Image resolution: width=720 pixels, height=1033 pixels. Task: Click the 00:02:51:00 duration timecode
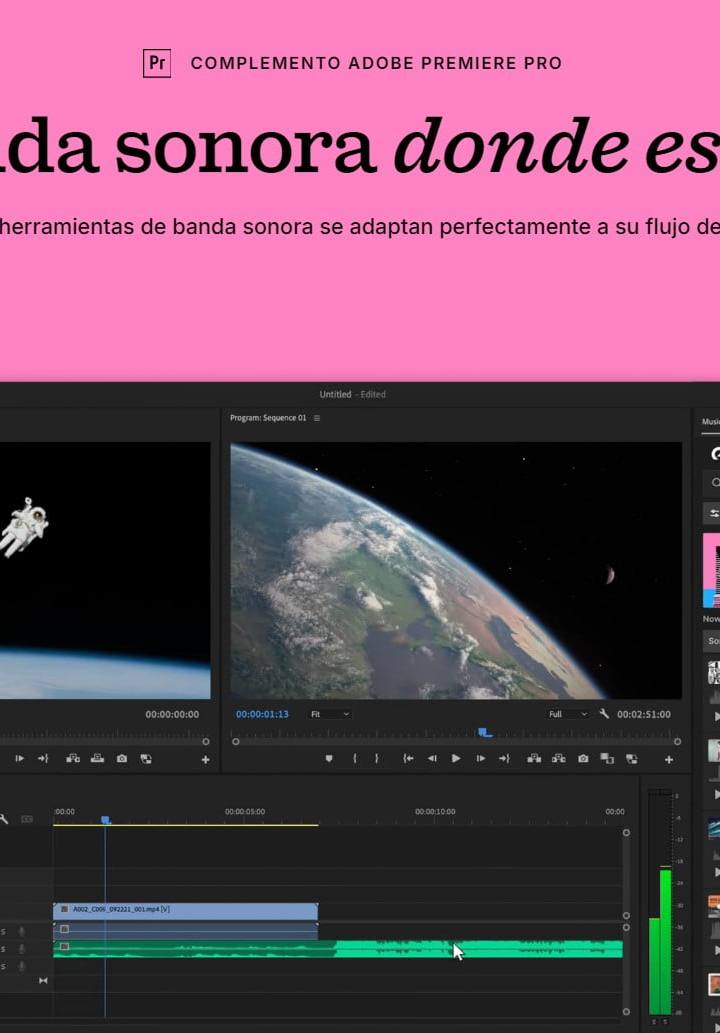(x=644, y=714)
